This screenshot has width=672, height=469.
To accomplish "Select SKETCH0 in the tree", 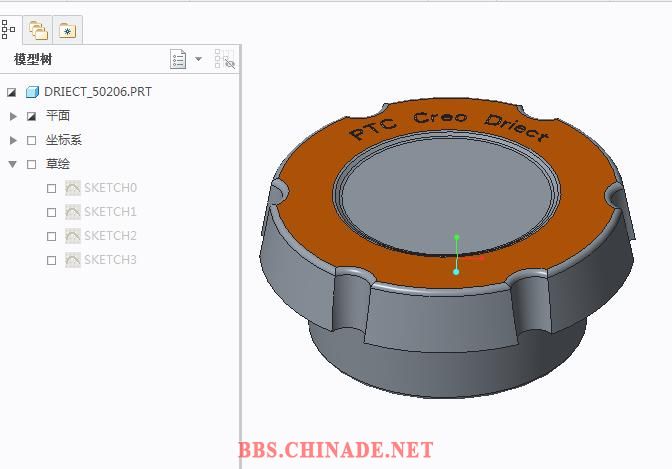I will [110, 188].
